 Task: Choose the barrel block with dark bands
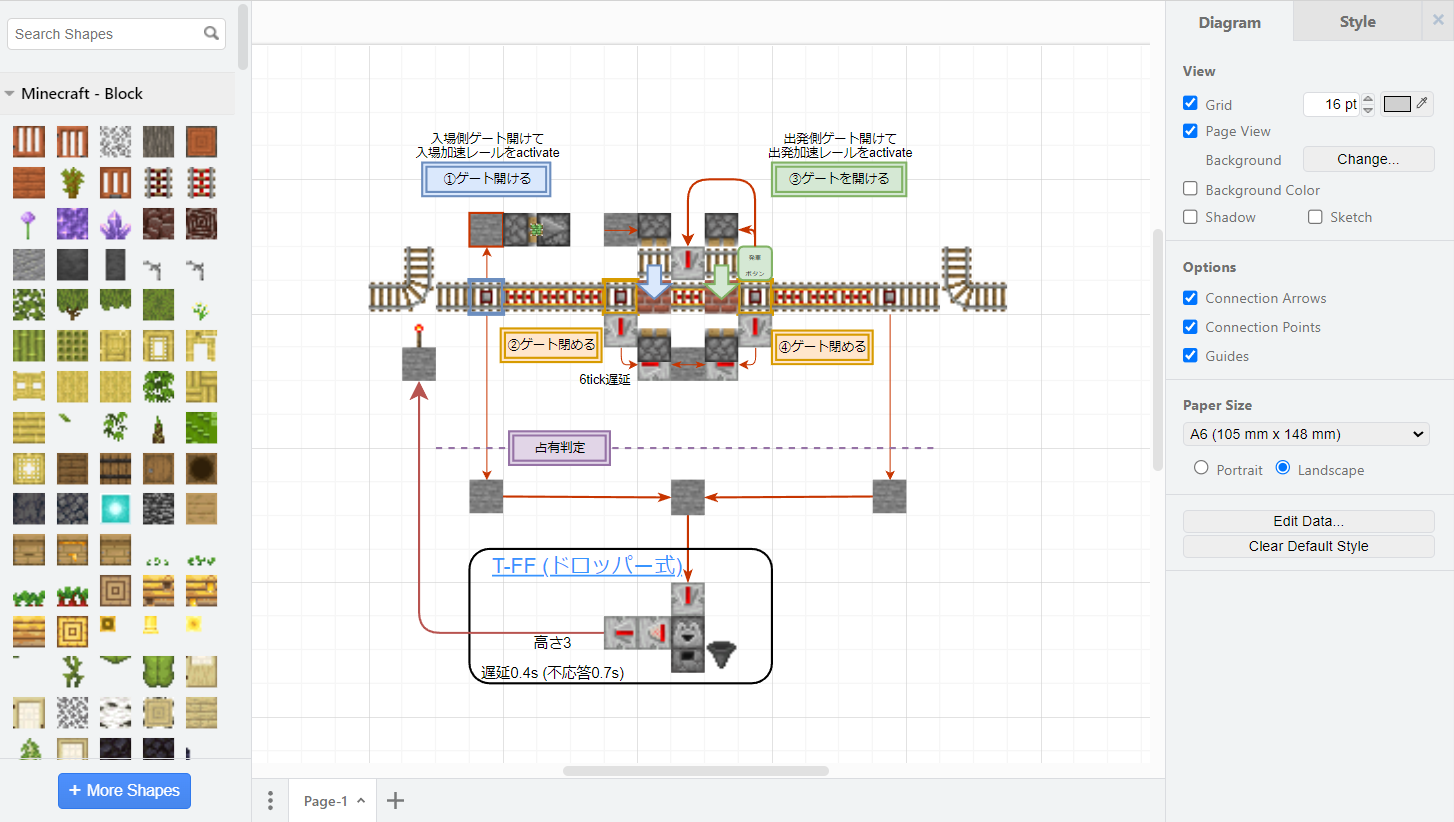pos(115,468)
